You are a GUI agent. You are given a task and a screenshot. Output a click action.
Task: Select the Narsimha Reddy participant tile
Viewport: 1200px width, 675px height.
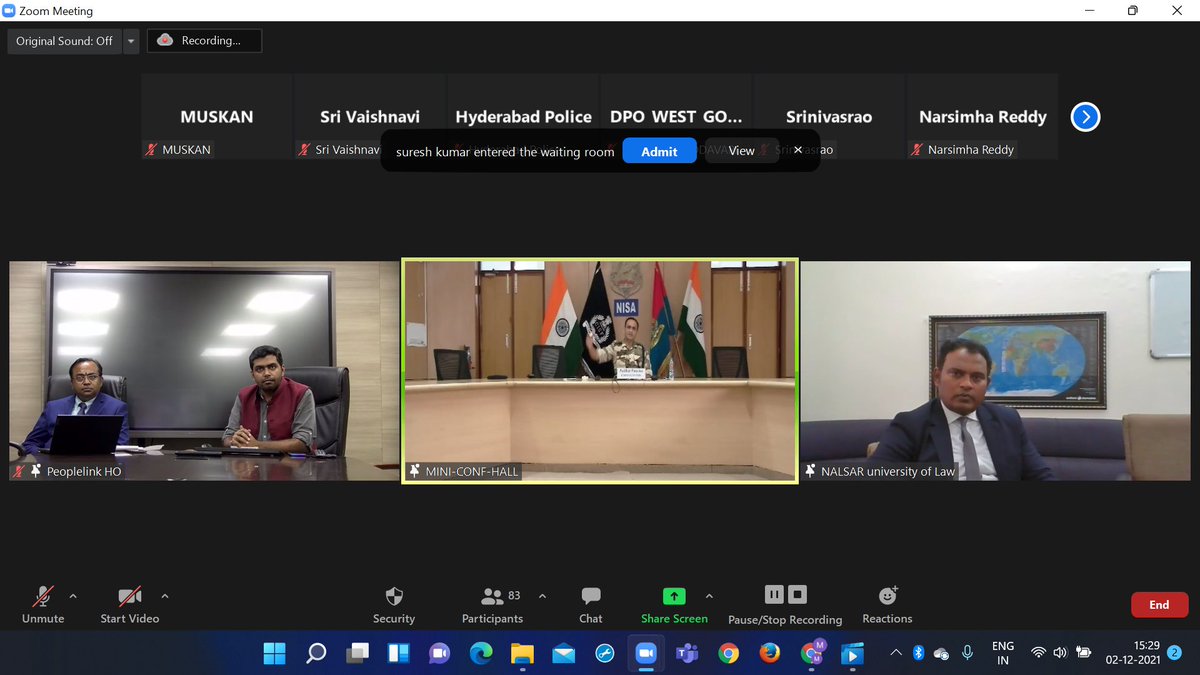[982, 117]
